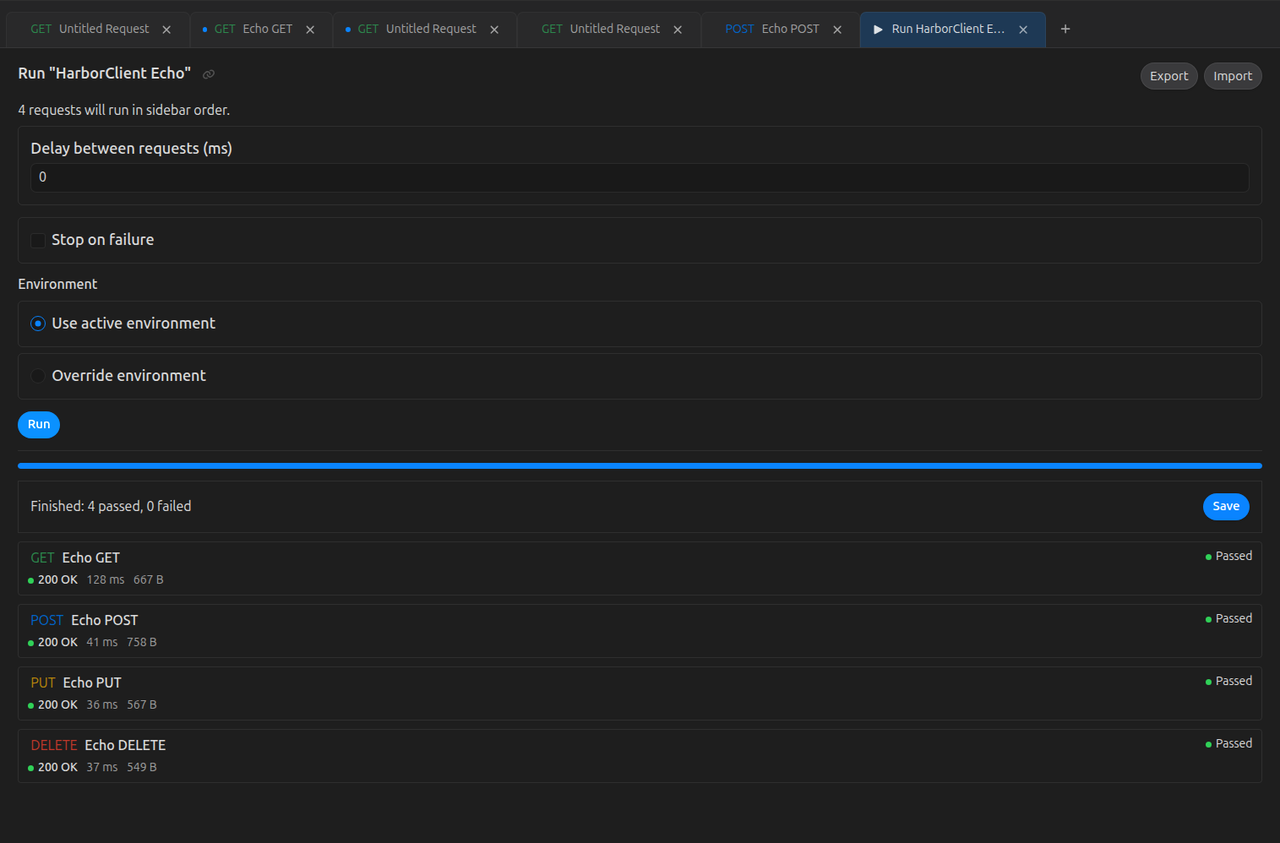The image size is (1280, 843).
Task: Click the run progress bar
Action: 640,466
